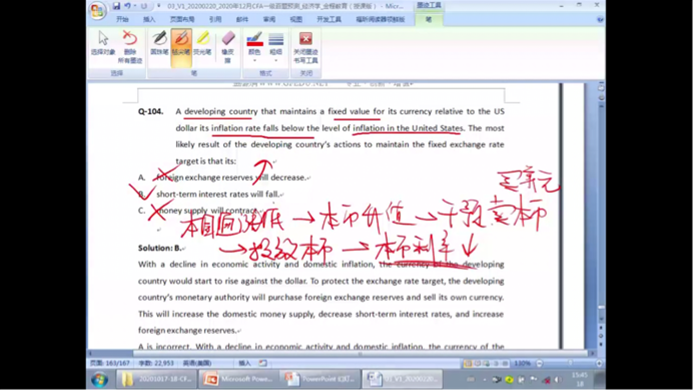Select the highlighter (荧光笔) tool
Screen dimensions: 693x390
click(203, 43)
